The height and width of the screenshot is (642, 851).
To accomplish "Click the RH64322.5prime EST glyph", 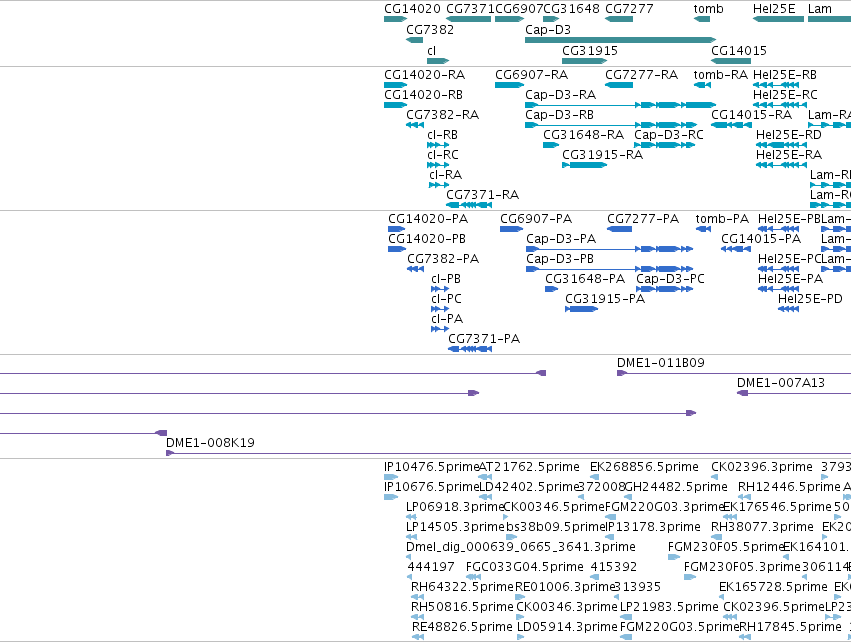I will [x=417, y=597].
